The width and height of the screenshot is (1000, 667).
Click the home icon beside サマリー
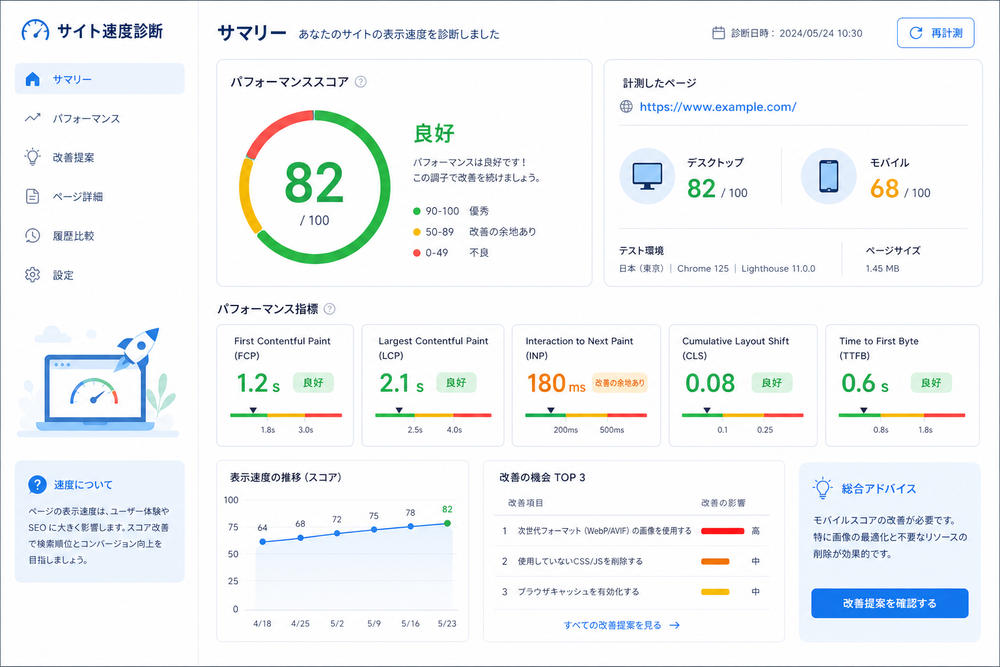click(33, 79)
